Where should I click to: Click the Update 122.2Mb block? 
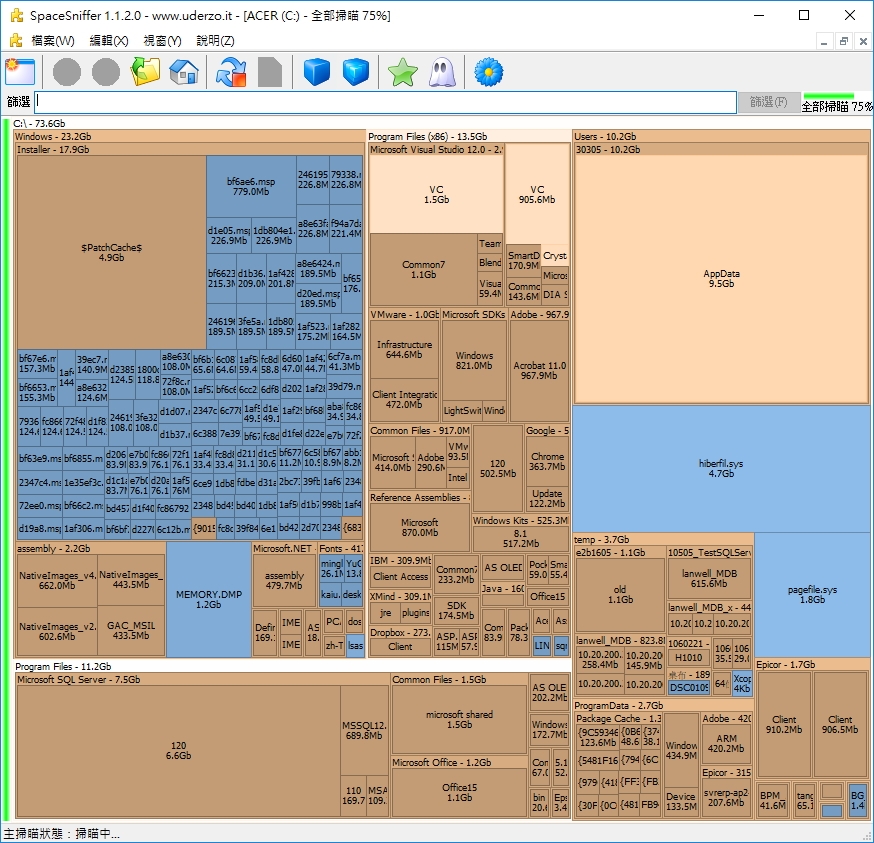(x=547, y=498)
